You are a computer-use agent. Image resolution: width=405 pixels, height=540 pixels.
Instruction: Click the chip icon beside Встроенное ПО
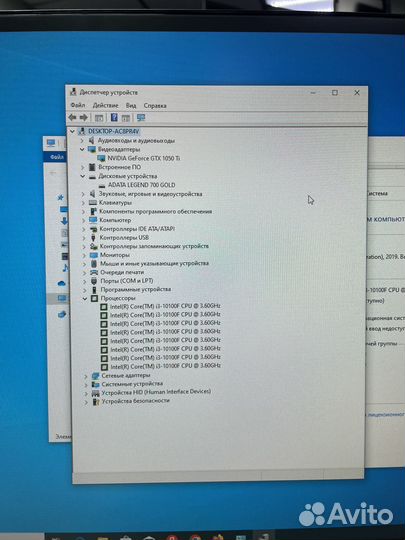click(x=92, y=167)
